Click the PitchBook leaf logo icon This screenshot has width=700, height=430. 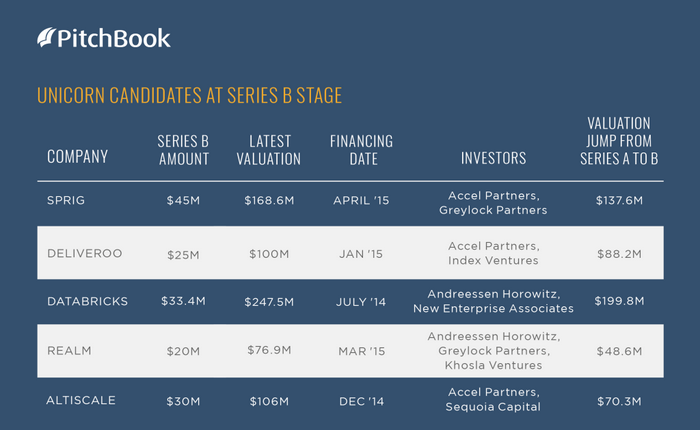[46, 38]
